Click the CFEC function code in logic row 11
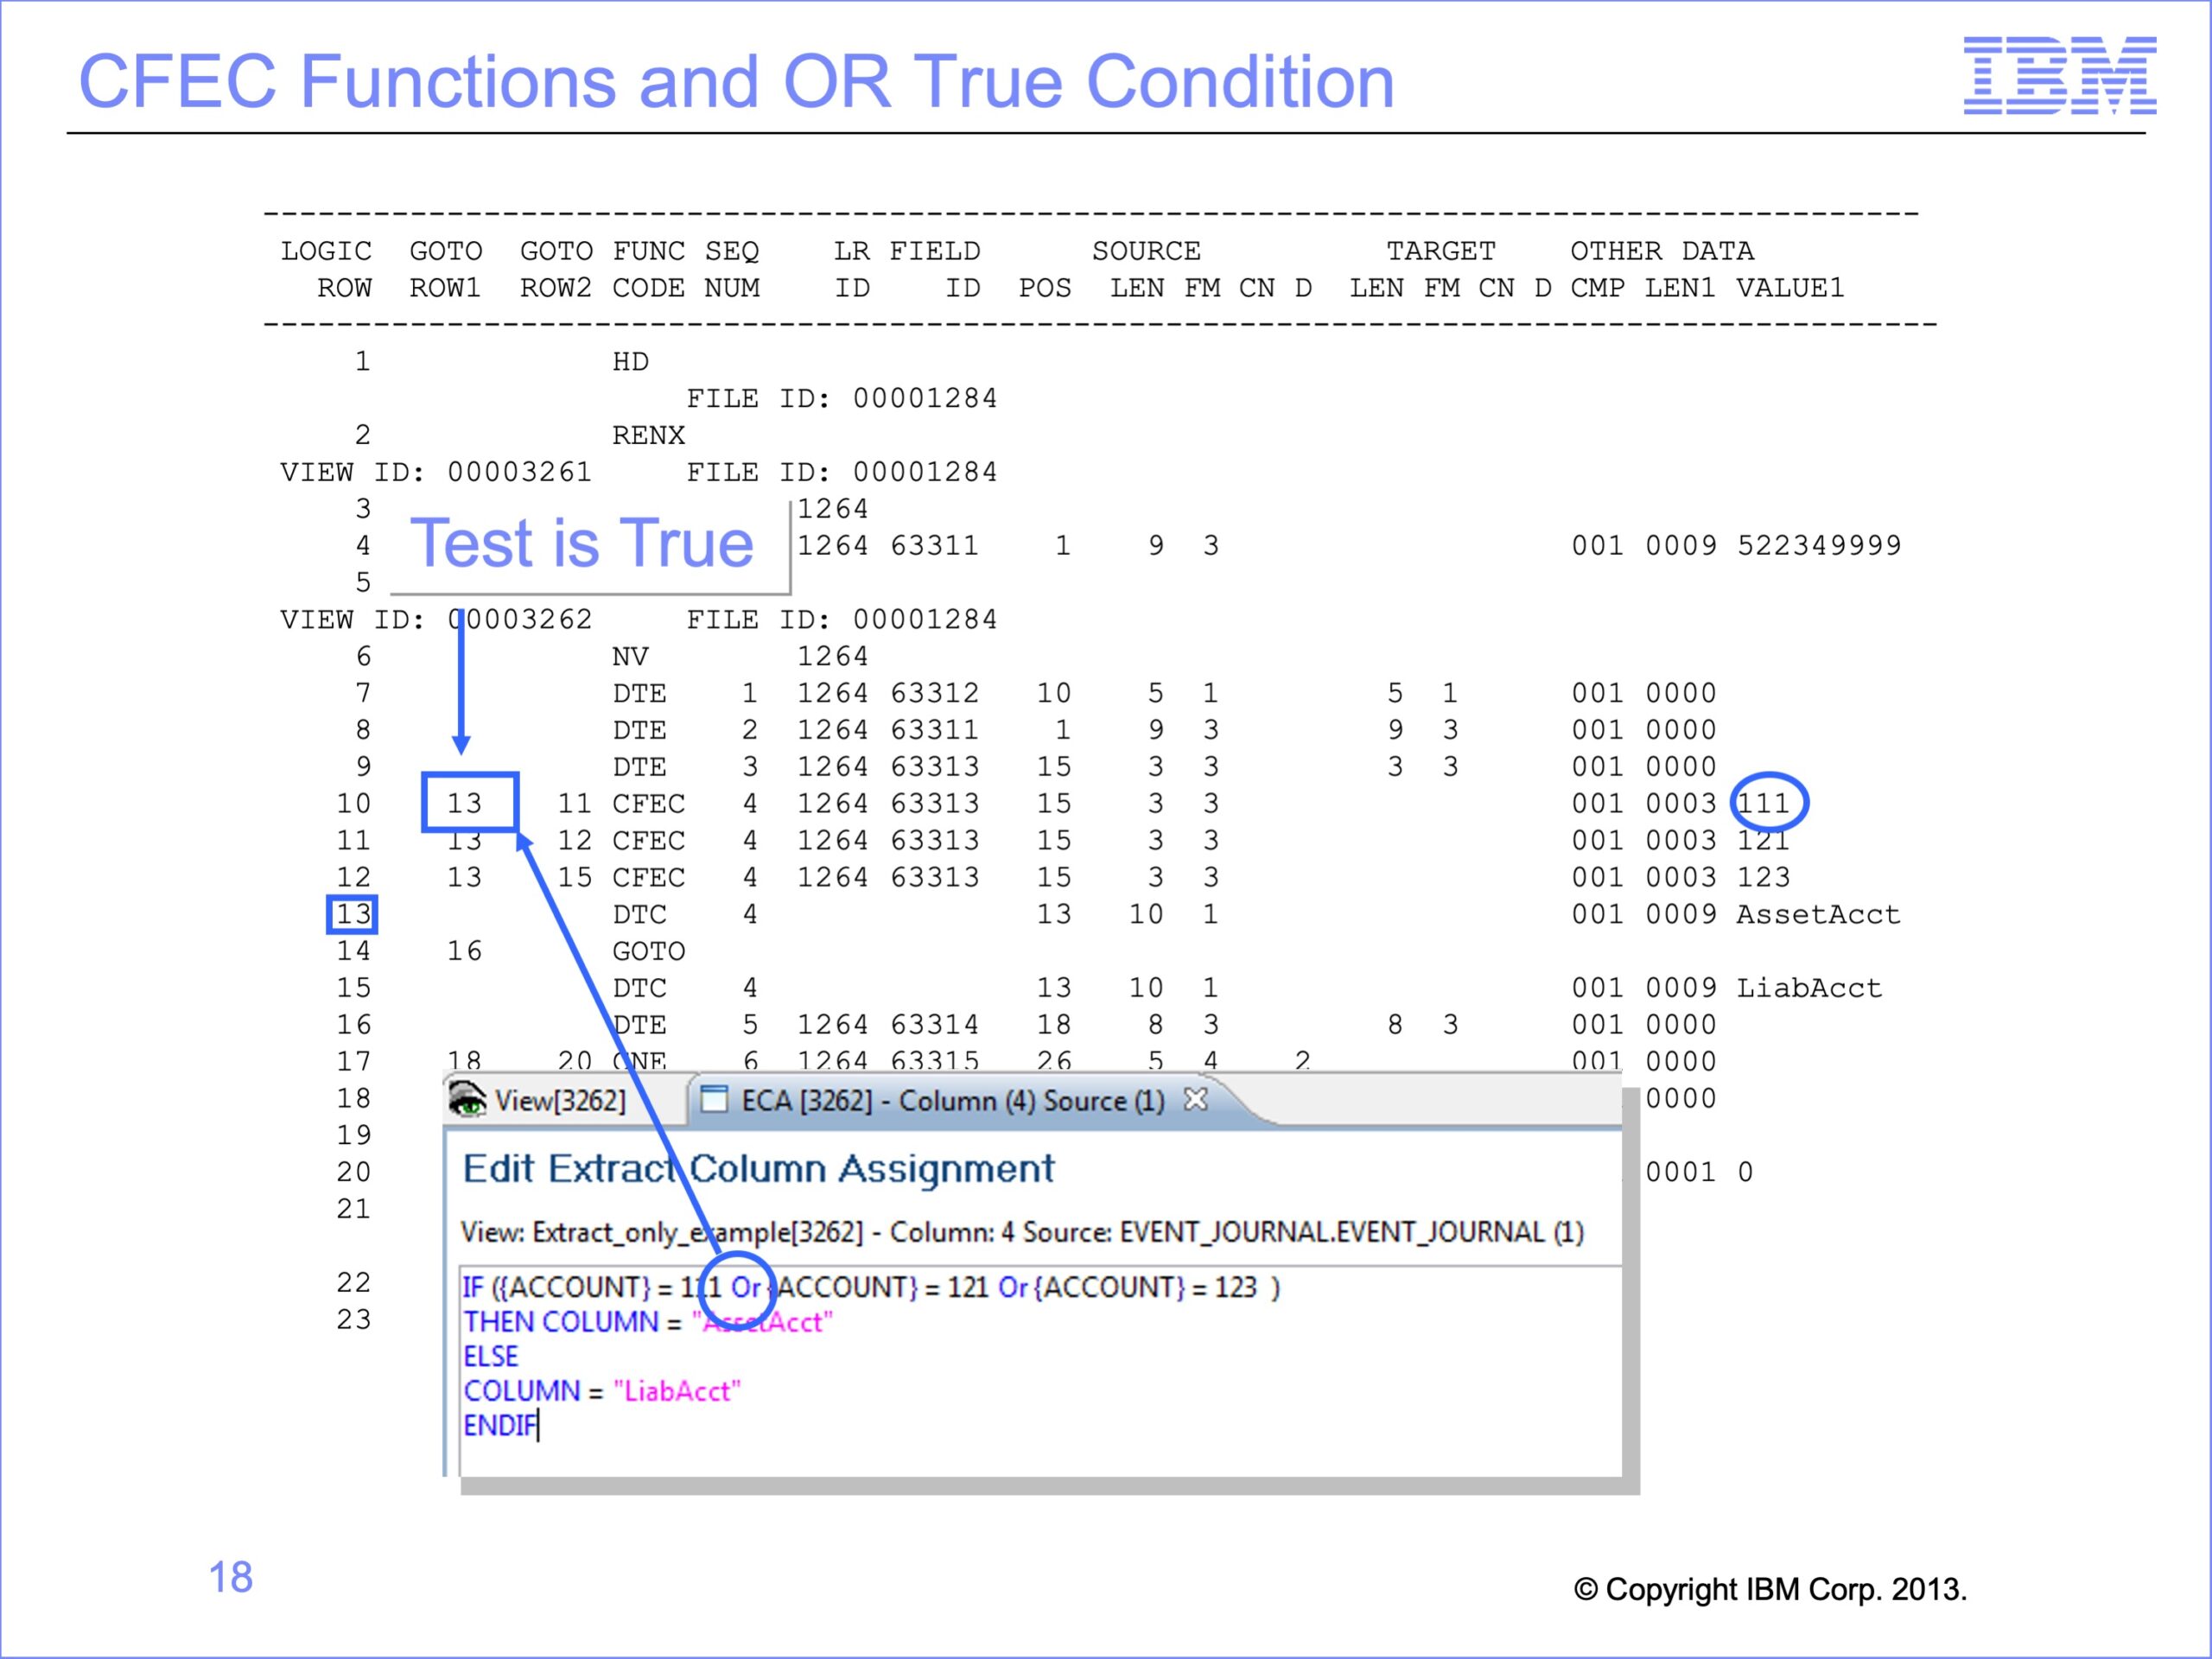The height and width of the screenshot is (1659, 2212). [649, 841]
